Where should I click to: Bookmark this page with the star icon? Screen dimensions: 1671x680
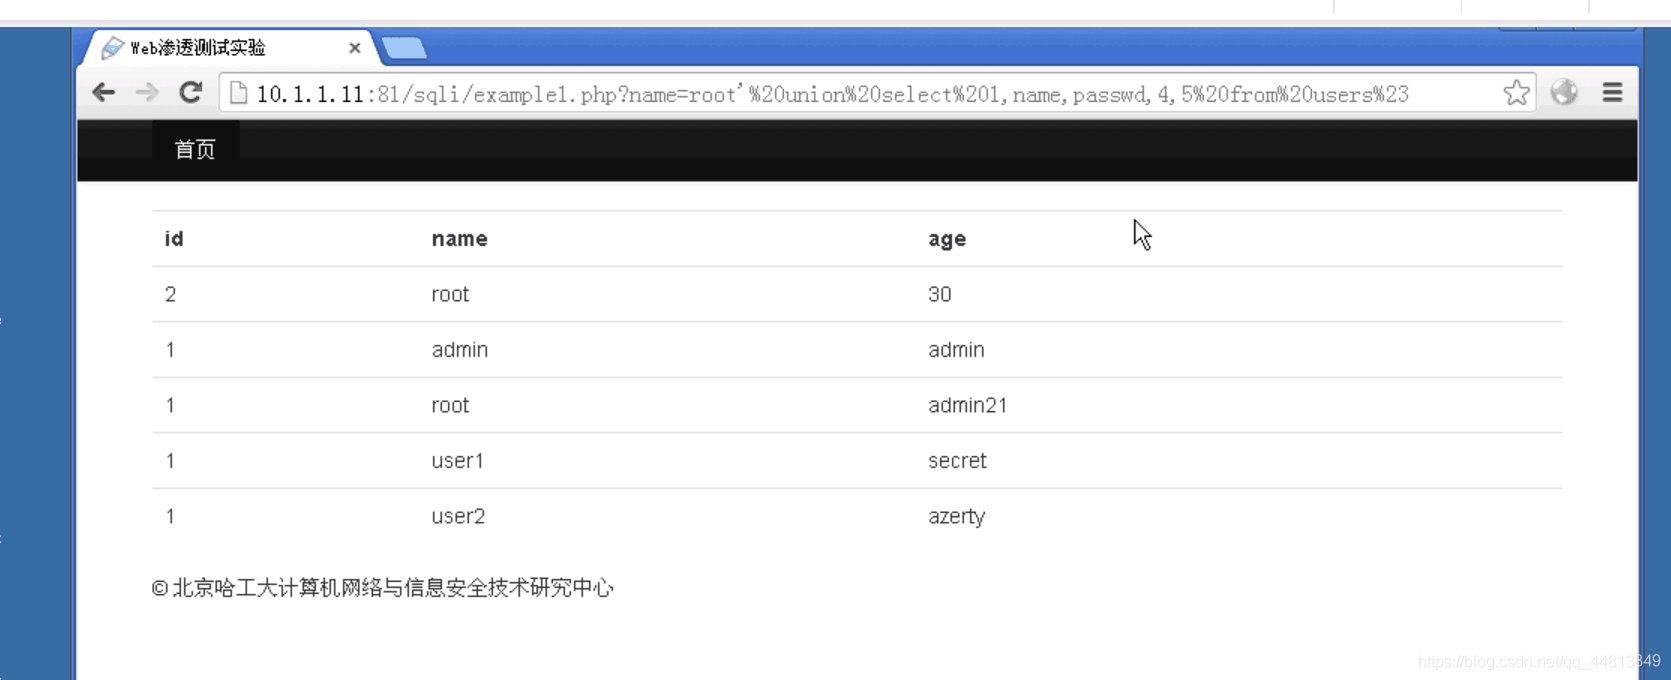coord(1516,93)
